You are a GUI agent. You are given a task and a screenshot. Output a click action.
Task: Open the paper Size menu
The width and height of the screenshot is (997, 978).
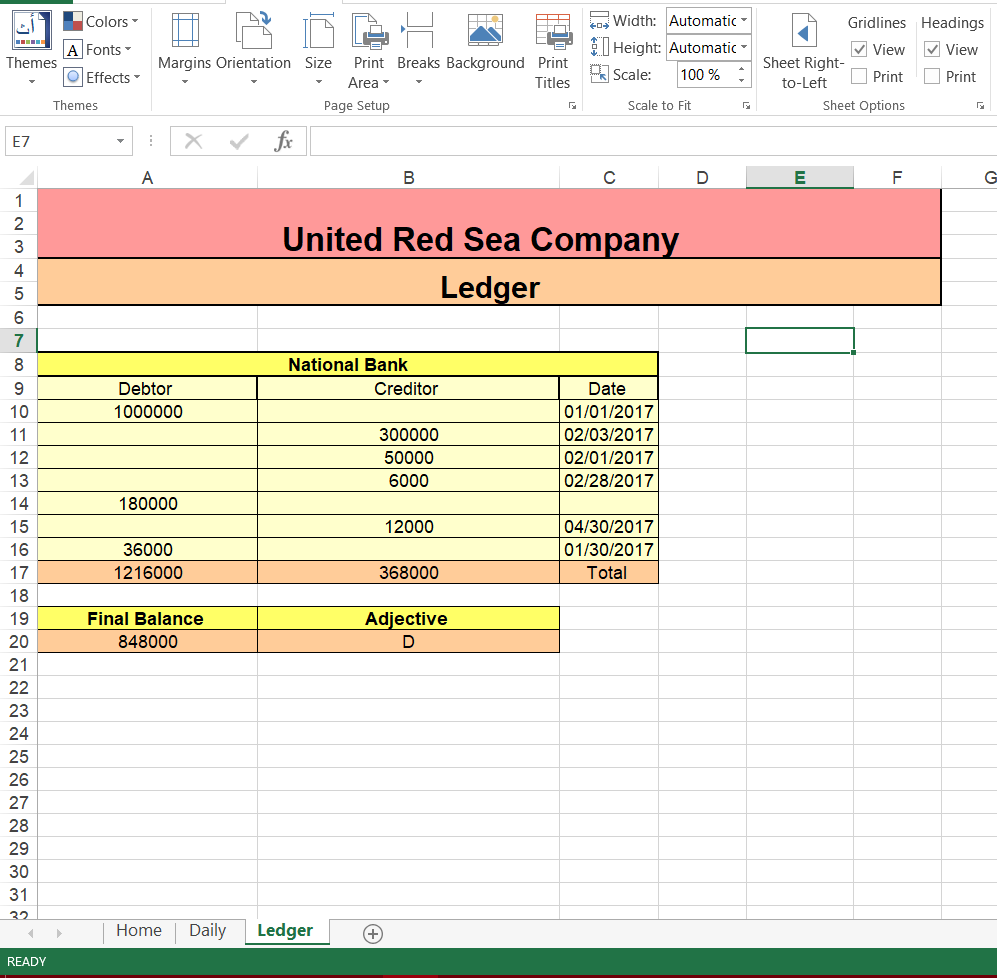tap(318, 50)
